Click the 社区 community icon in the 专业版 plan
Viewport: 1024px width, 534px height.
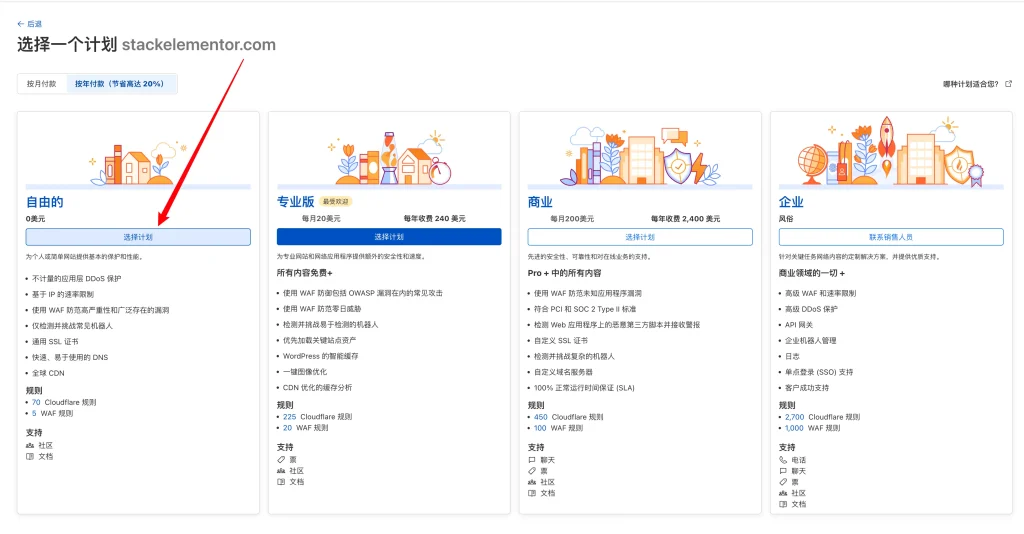[x=281, y=471]
